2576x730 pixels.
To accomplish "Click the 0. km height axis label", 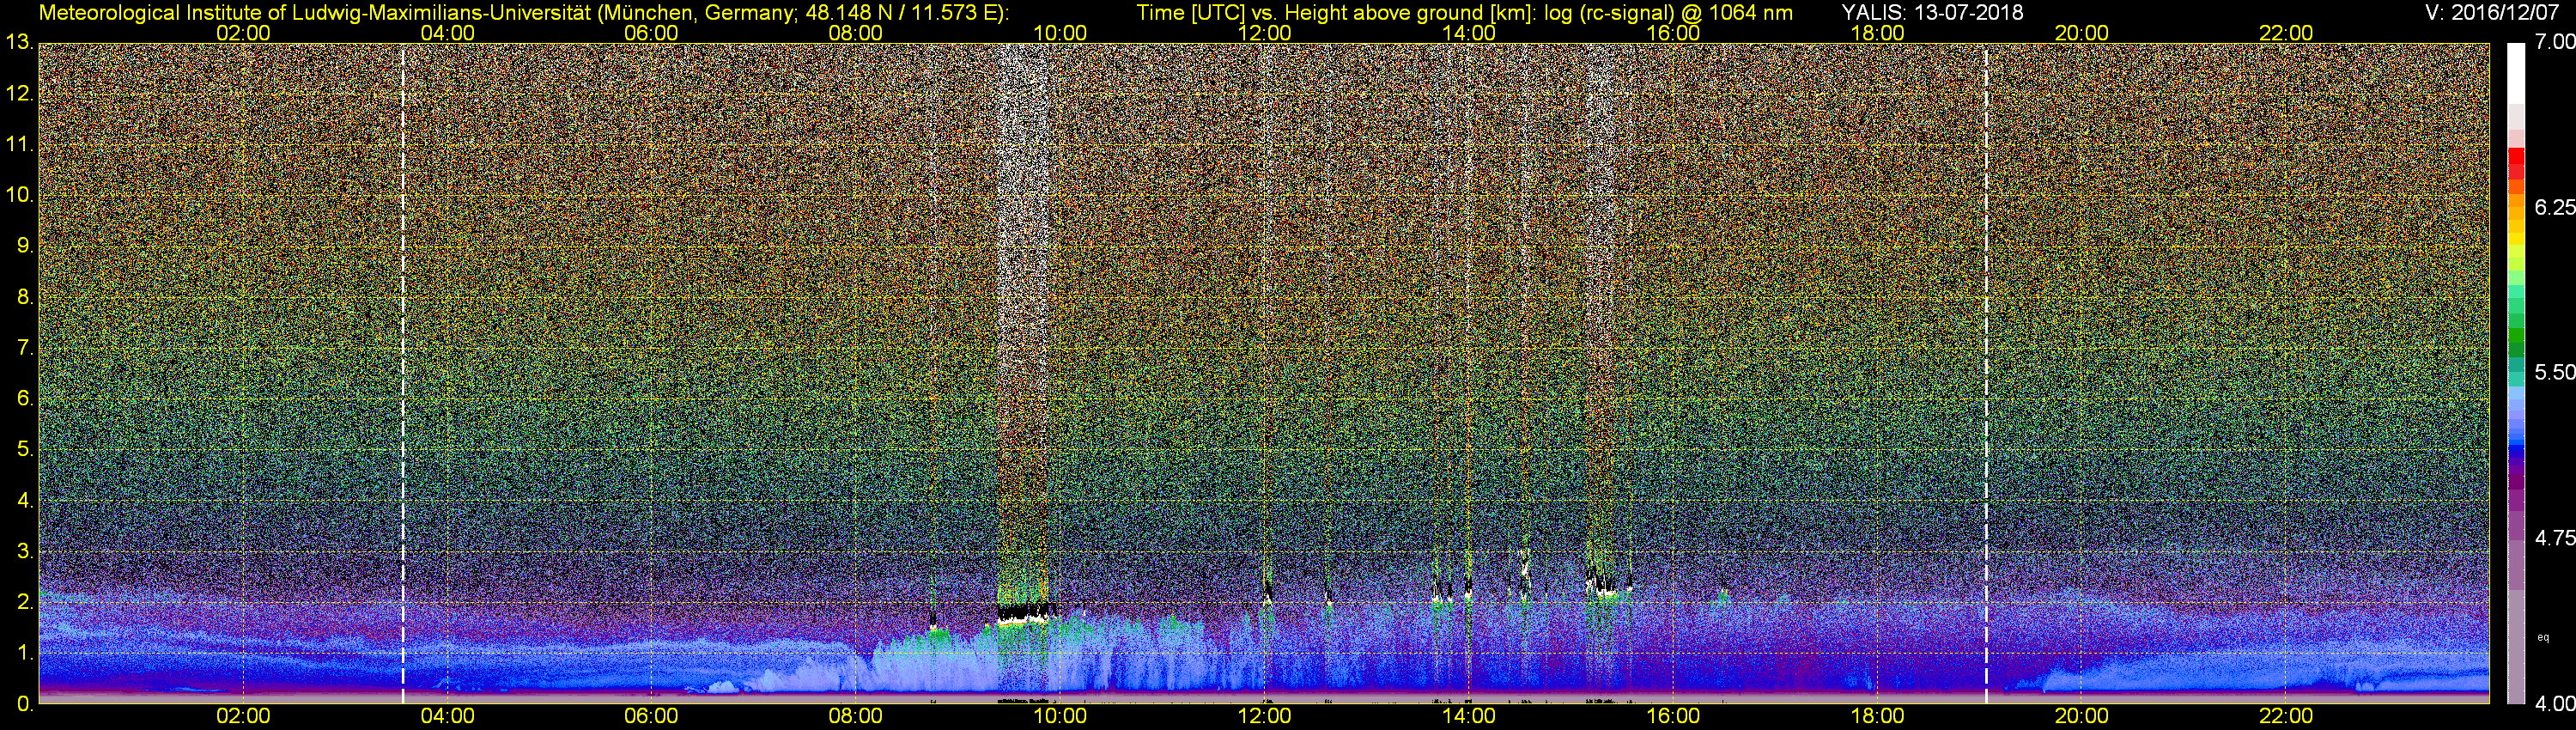I will click(25, 704).
